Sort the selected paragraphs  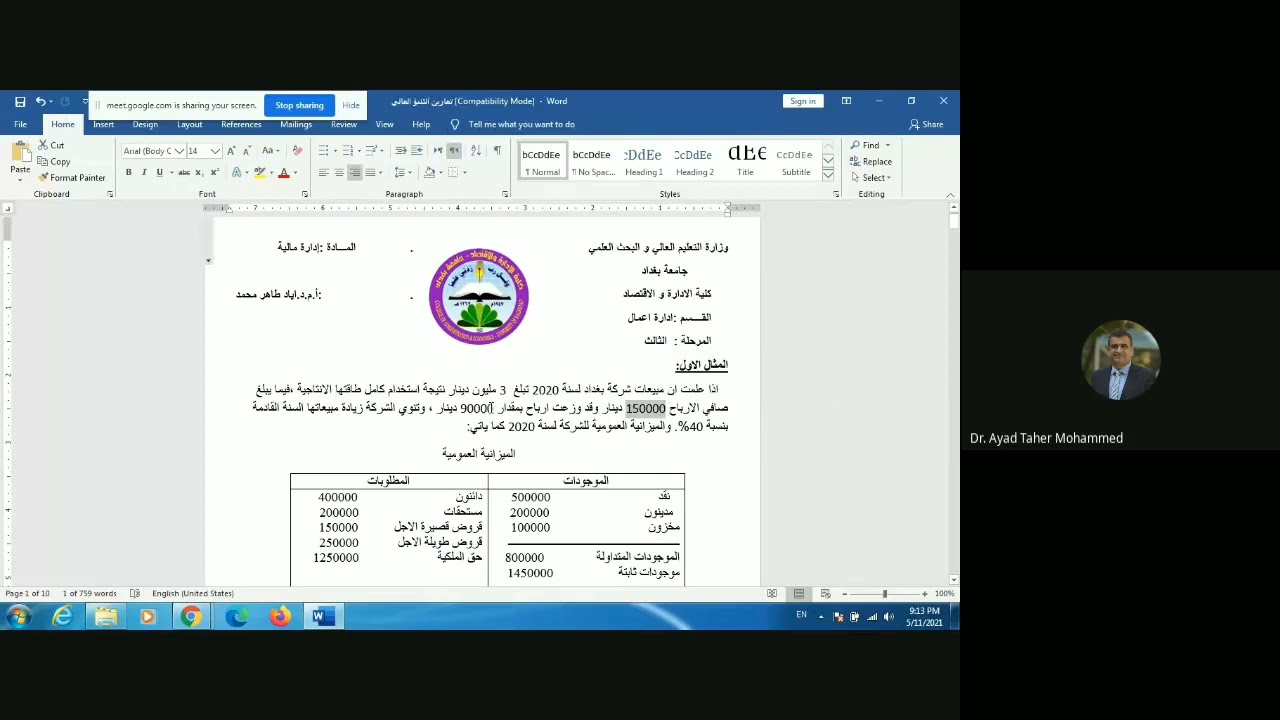click(x=476, y=151)
